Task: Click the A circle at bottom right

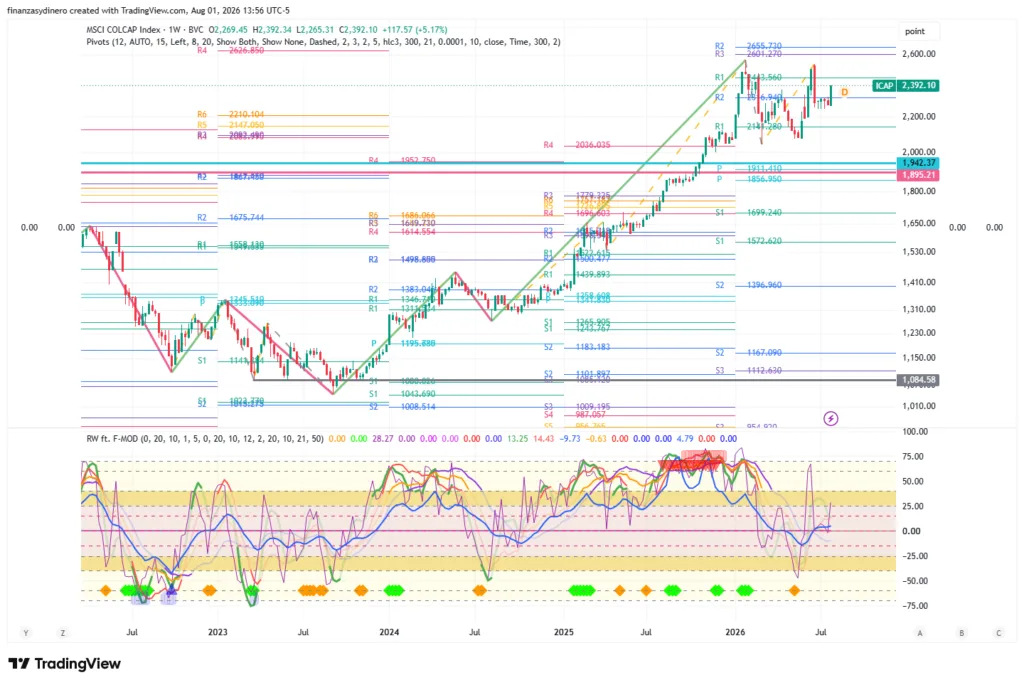Action: click(920, 633)
